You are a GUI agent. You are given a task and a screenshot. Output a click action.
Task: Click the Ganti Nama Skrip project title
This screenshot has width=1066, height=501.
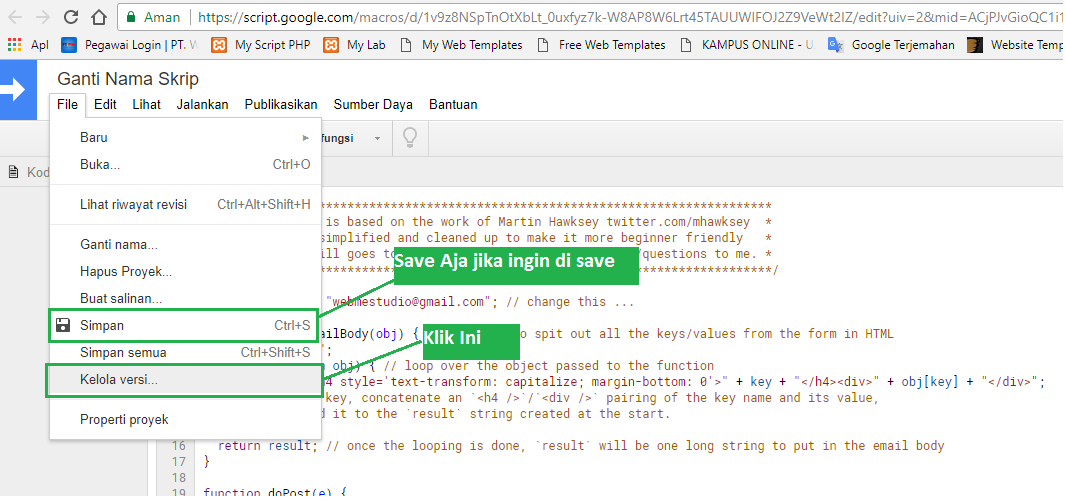coord(128,79)
